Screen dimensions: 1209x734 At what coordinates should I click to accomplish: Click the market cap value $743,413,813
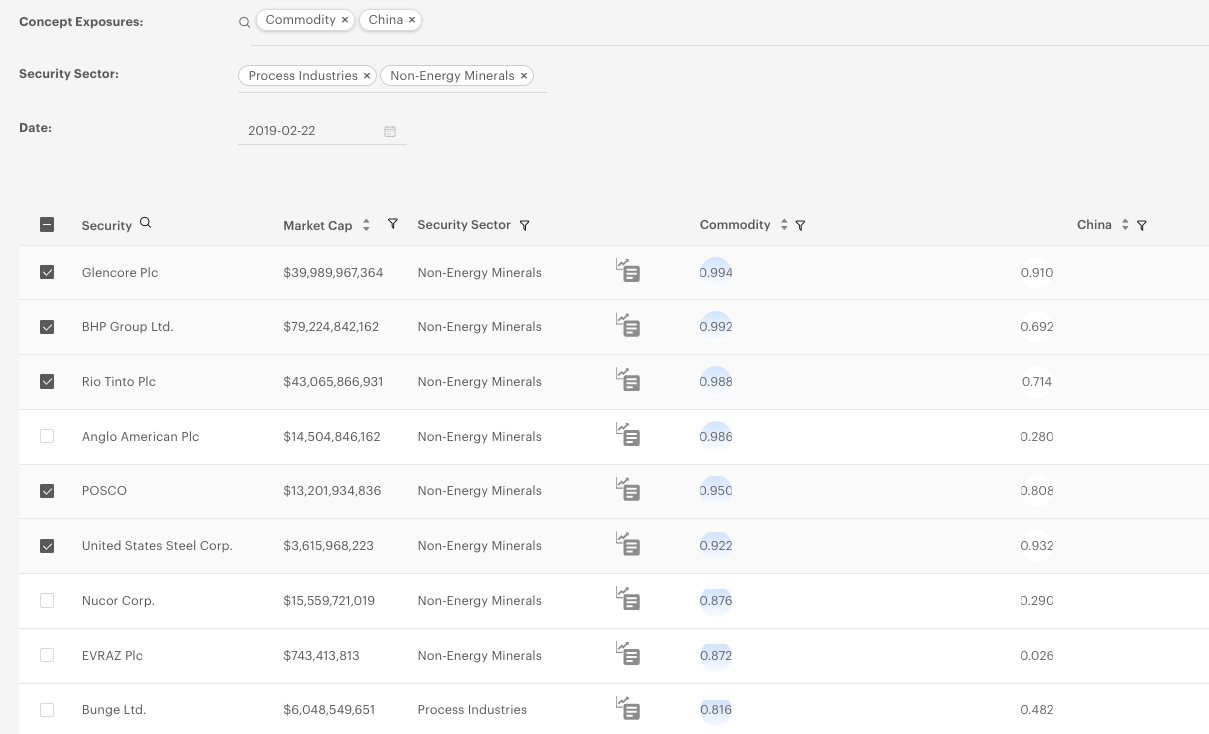[321, 655]
